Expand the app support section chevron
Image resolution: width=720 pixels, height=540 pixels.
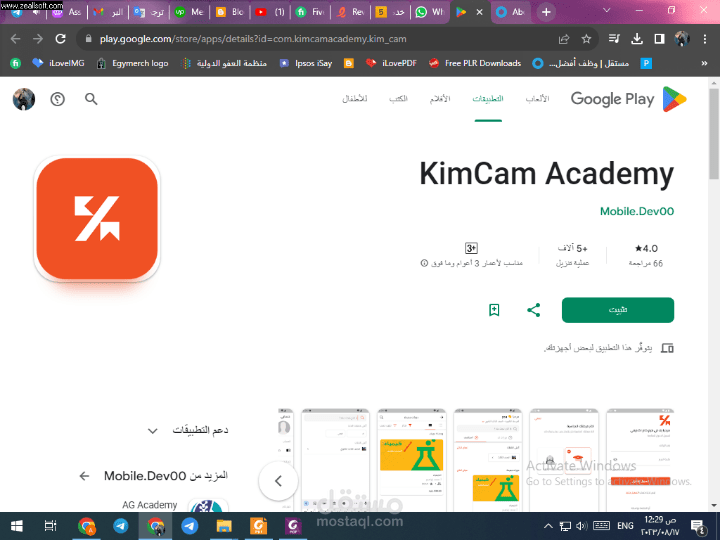point(152,431)
